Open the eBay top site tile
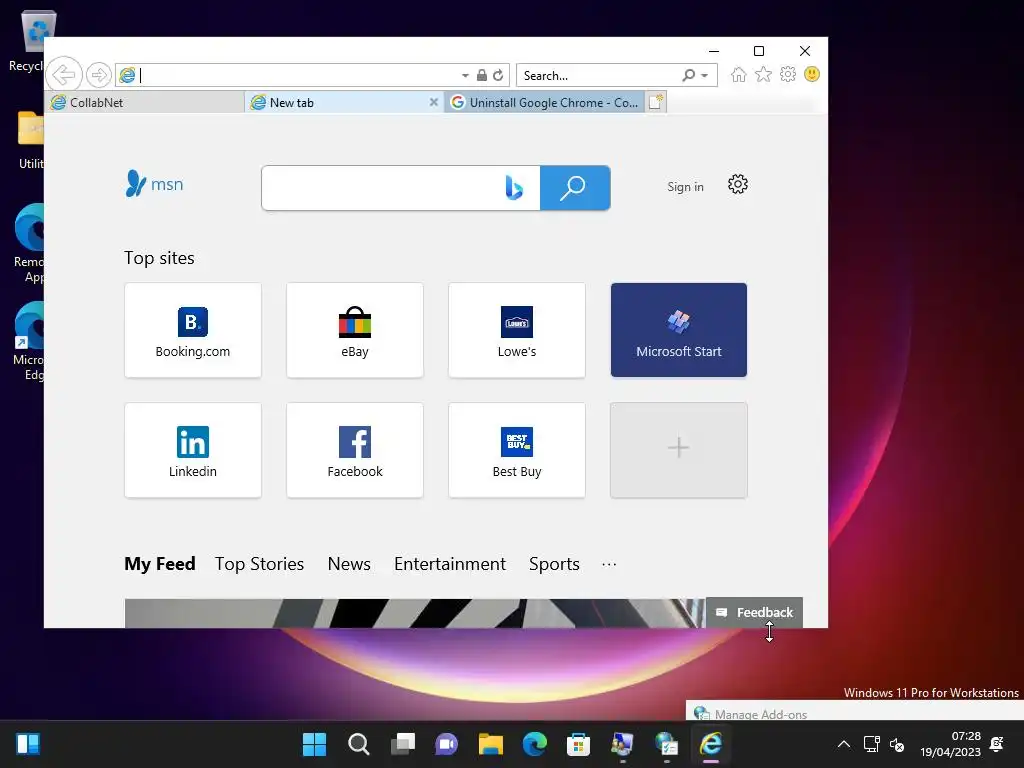 [x=355, y=330]
